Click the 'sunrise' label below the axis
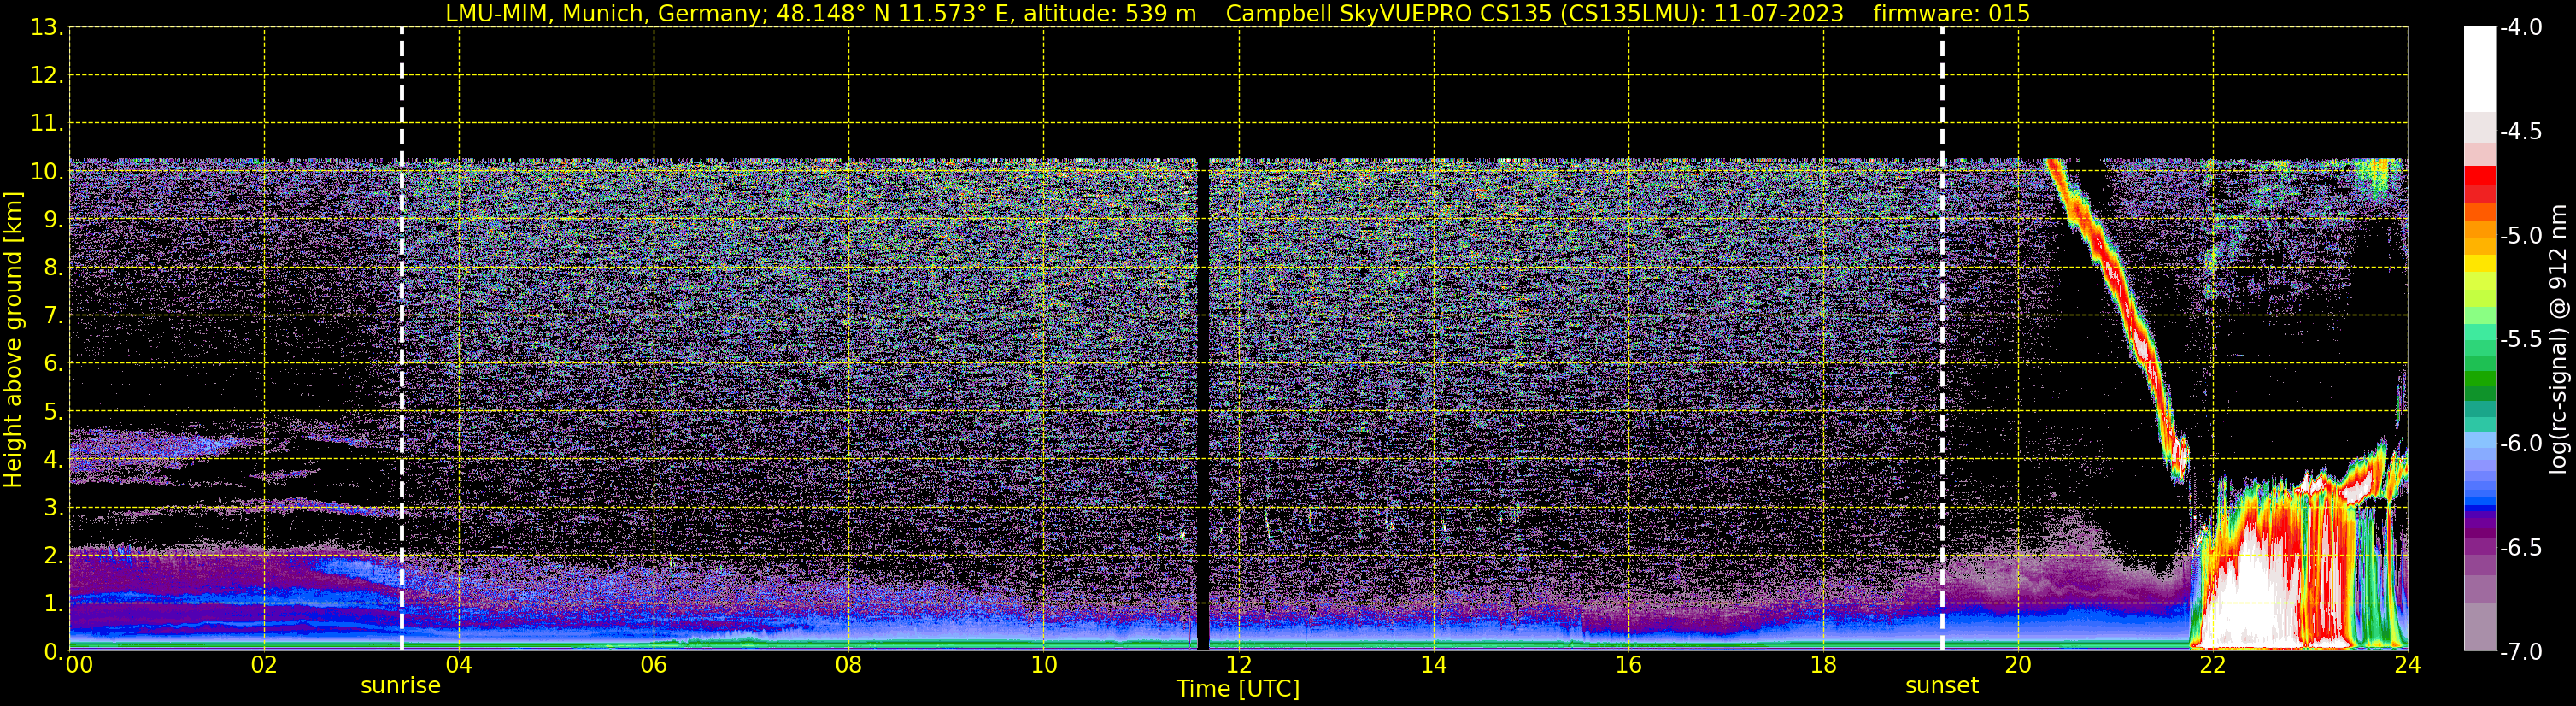2576x706 pixels. point(400,686)
